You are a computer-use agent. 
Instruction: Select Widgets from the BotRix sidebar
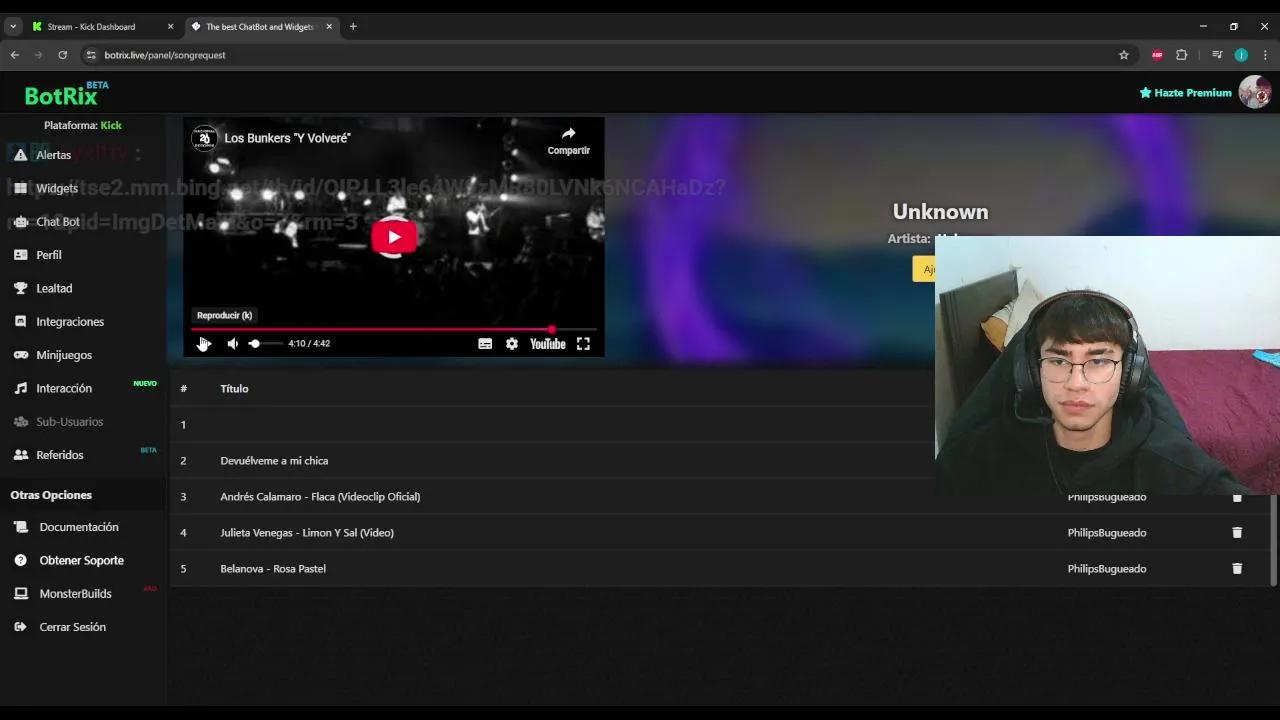coord(57,188)
